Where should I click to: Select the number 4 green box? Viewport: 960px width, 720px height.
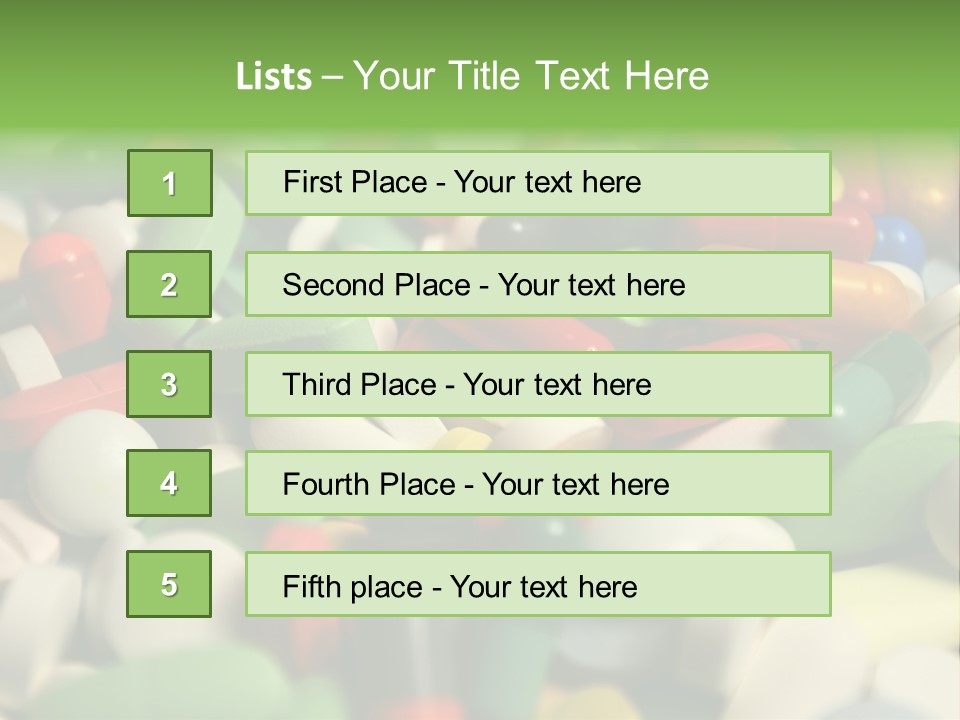point(169,483)
